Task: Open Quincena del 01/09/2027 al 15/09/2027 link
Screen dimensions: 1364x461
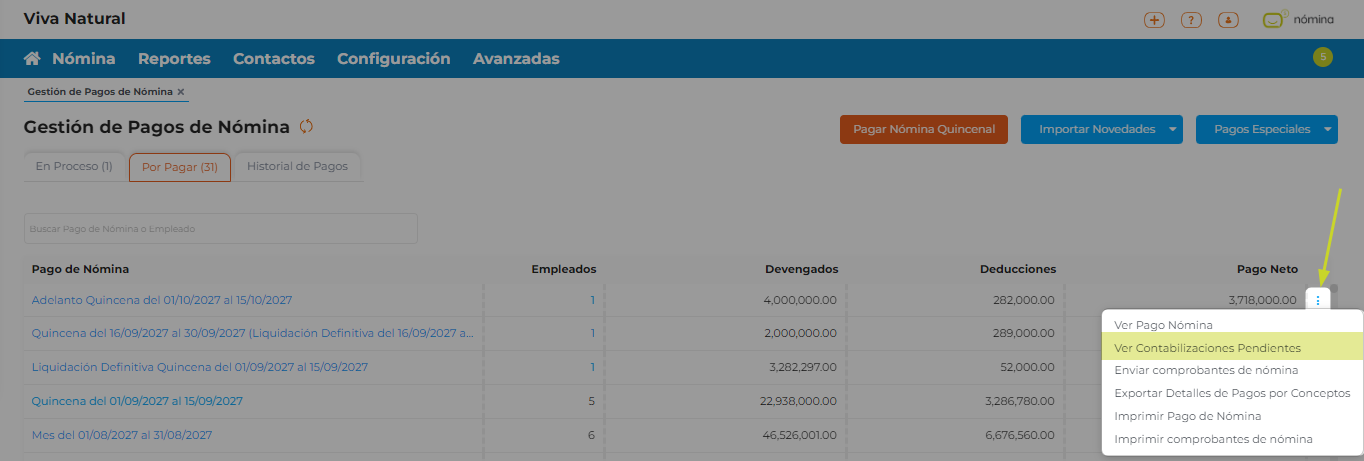Action: 137,401
